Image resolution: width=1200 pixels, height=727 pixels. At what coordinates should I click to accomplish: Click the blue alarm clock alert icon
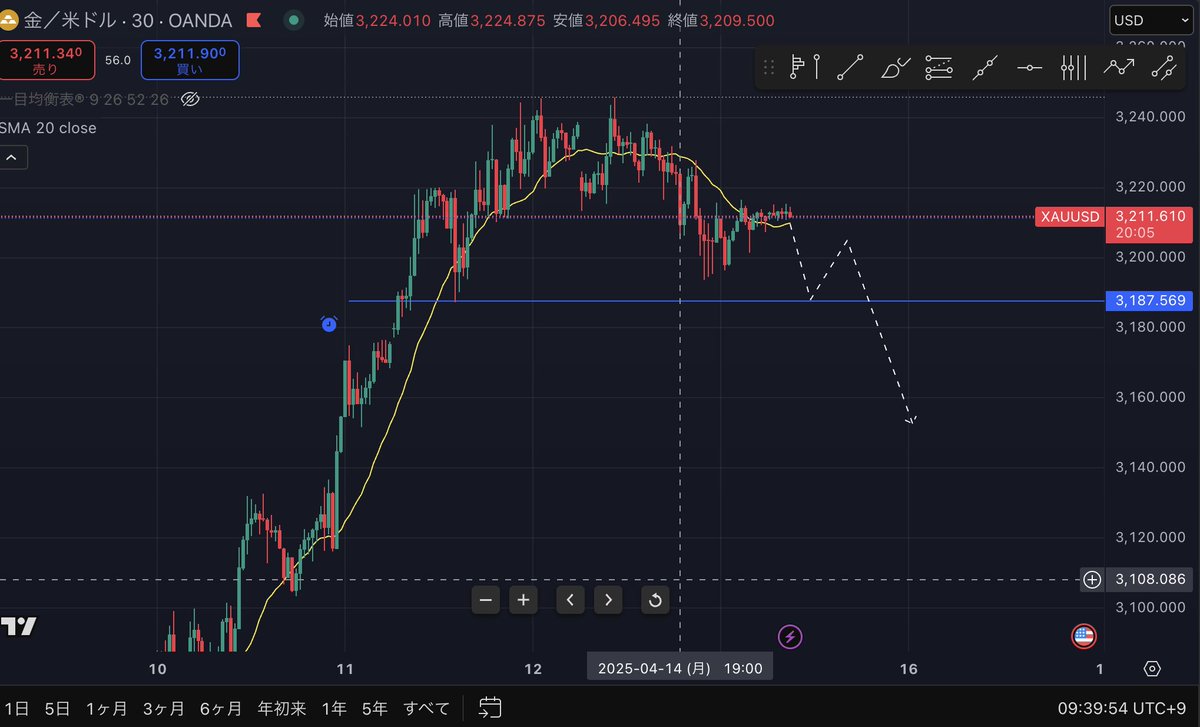329,324
